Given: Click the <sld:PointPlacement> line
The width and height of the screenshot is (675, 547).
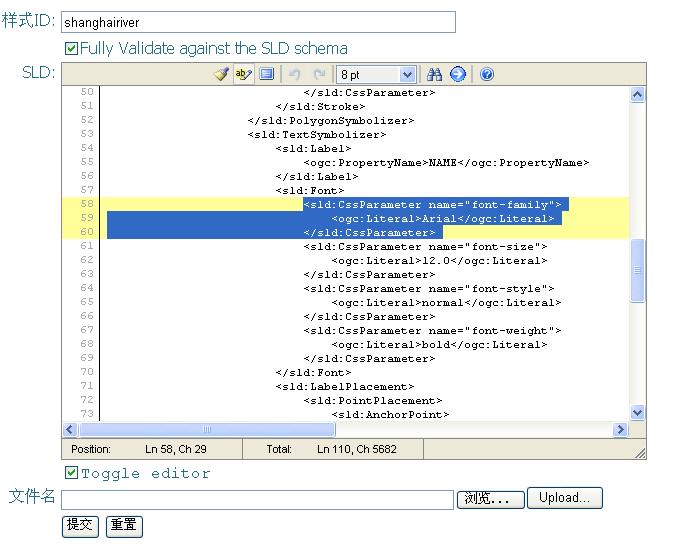Looking at the screenshot, I should click(x=373, y=401).
